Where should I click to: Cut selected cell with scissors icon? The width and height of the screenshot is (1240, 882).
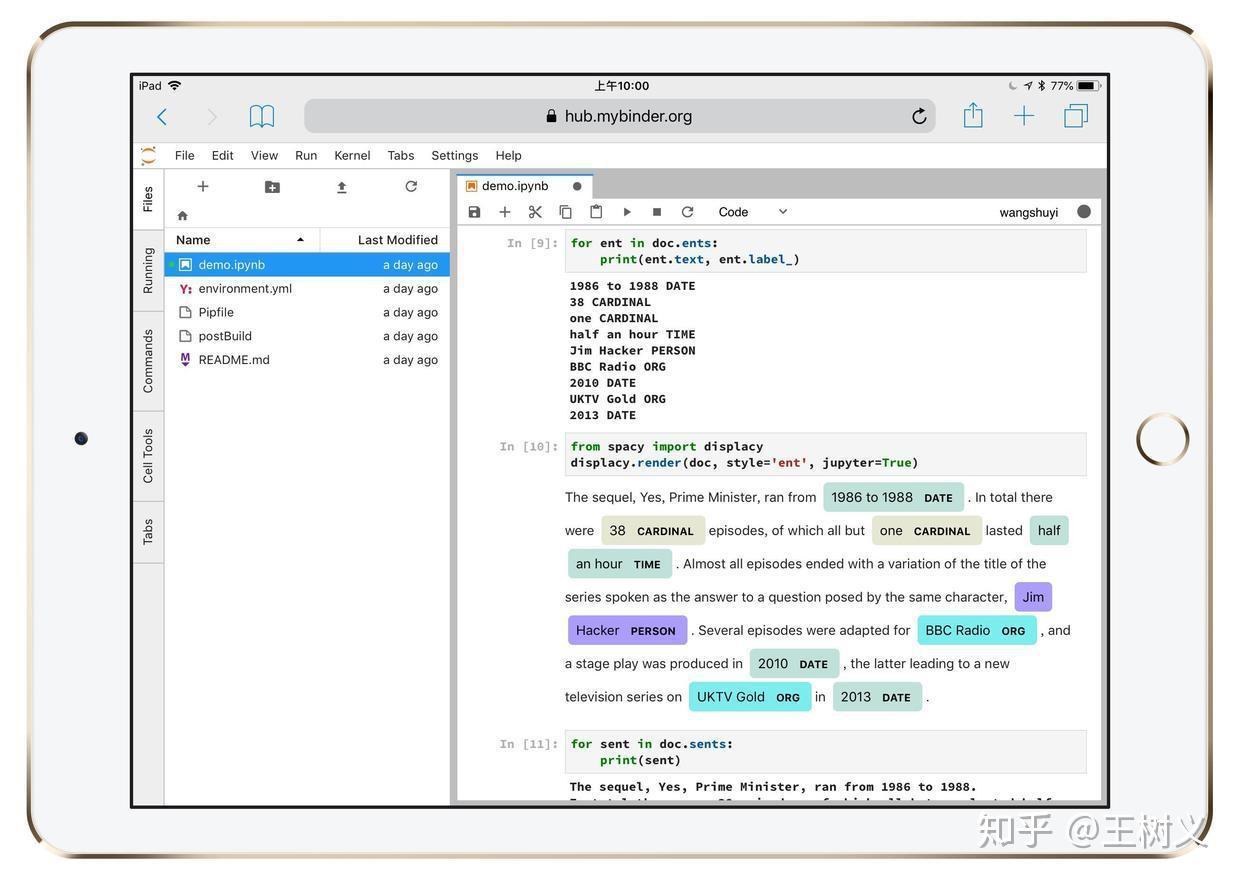[x=535, y=212]
